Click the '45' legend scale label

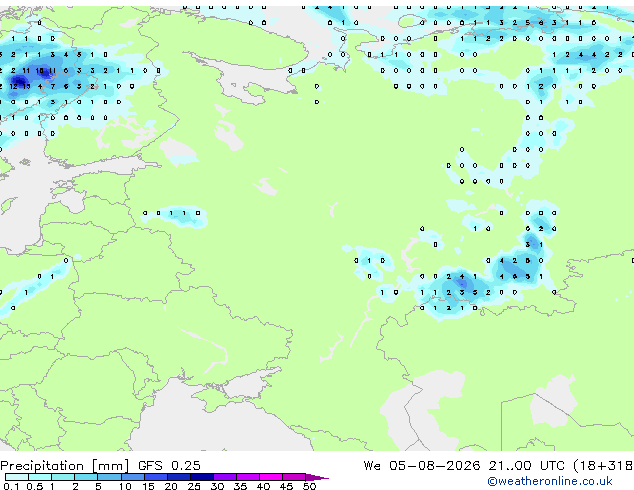(x=286, y=486)
